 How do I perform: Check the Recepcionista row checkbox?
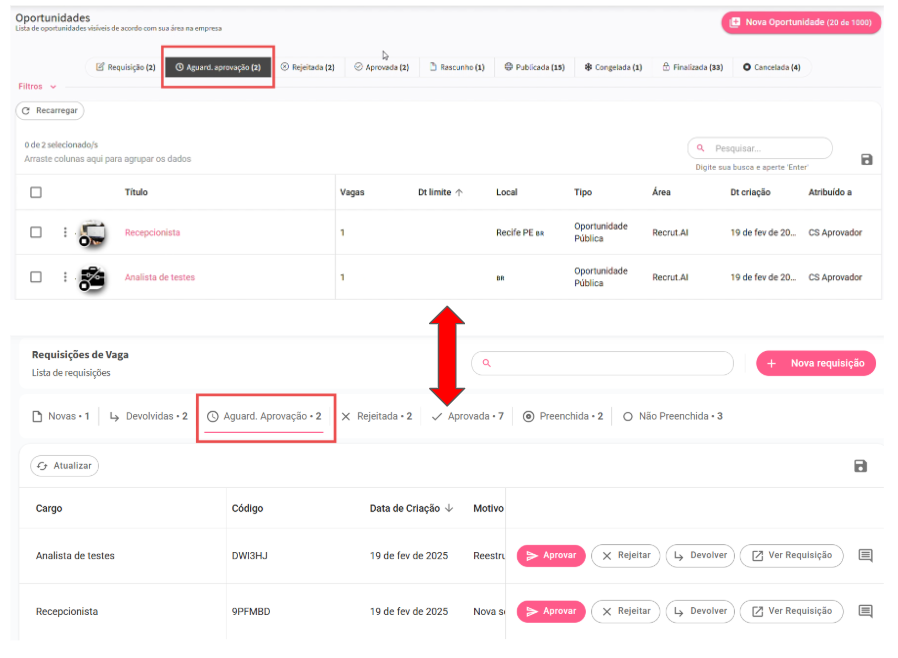pos(36,232)
